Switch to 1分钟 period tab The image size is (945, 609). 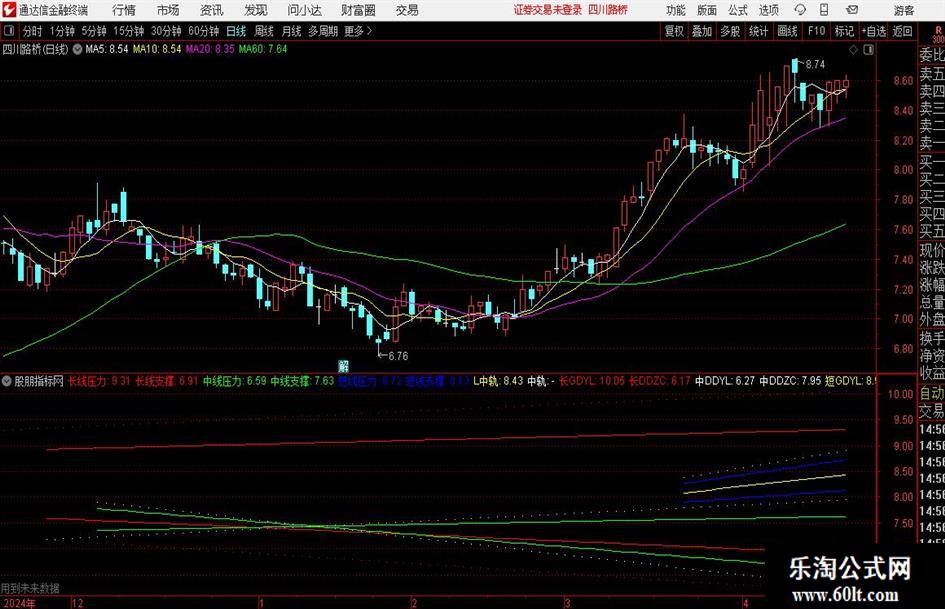point(62,31)
